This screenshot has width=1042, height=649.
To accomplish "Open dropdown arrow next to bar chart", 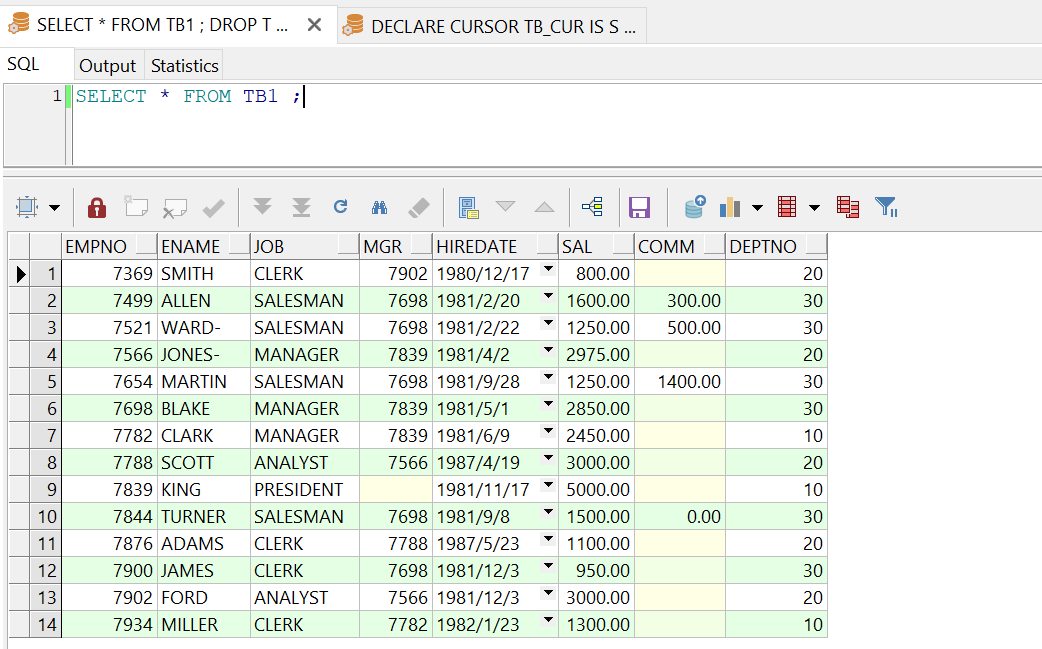I will tap(757, 208).
